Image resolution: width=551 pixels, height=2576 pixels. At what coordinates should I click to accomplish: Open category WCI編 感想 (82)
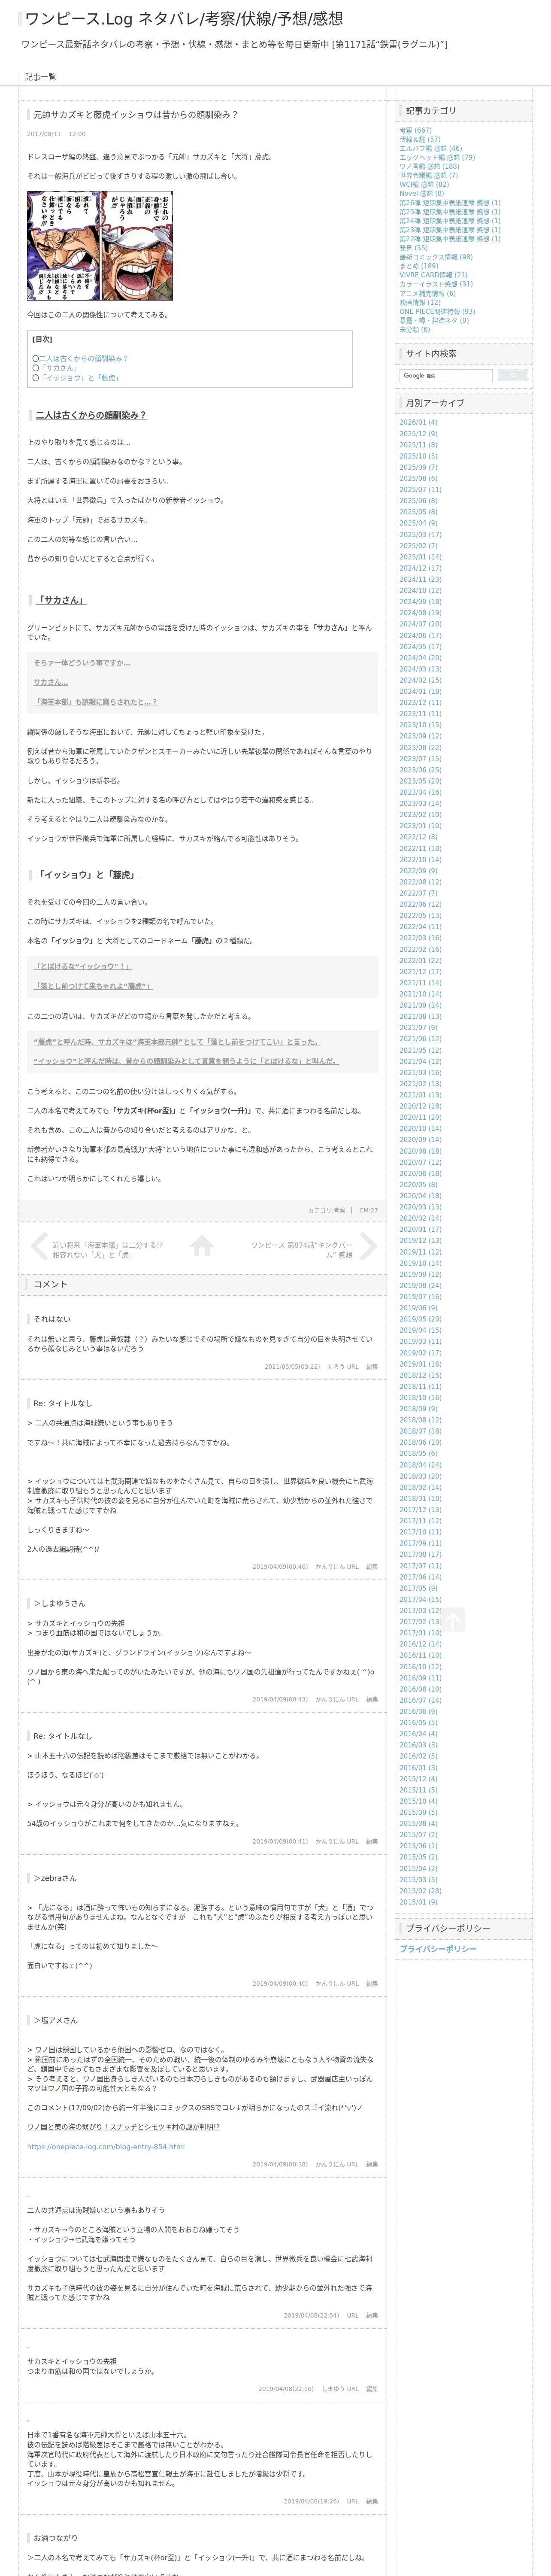pyautogui.click(x=424, y=184)
